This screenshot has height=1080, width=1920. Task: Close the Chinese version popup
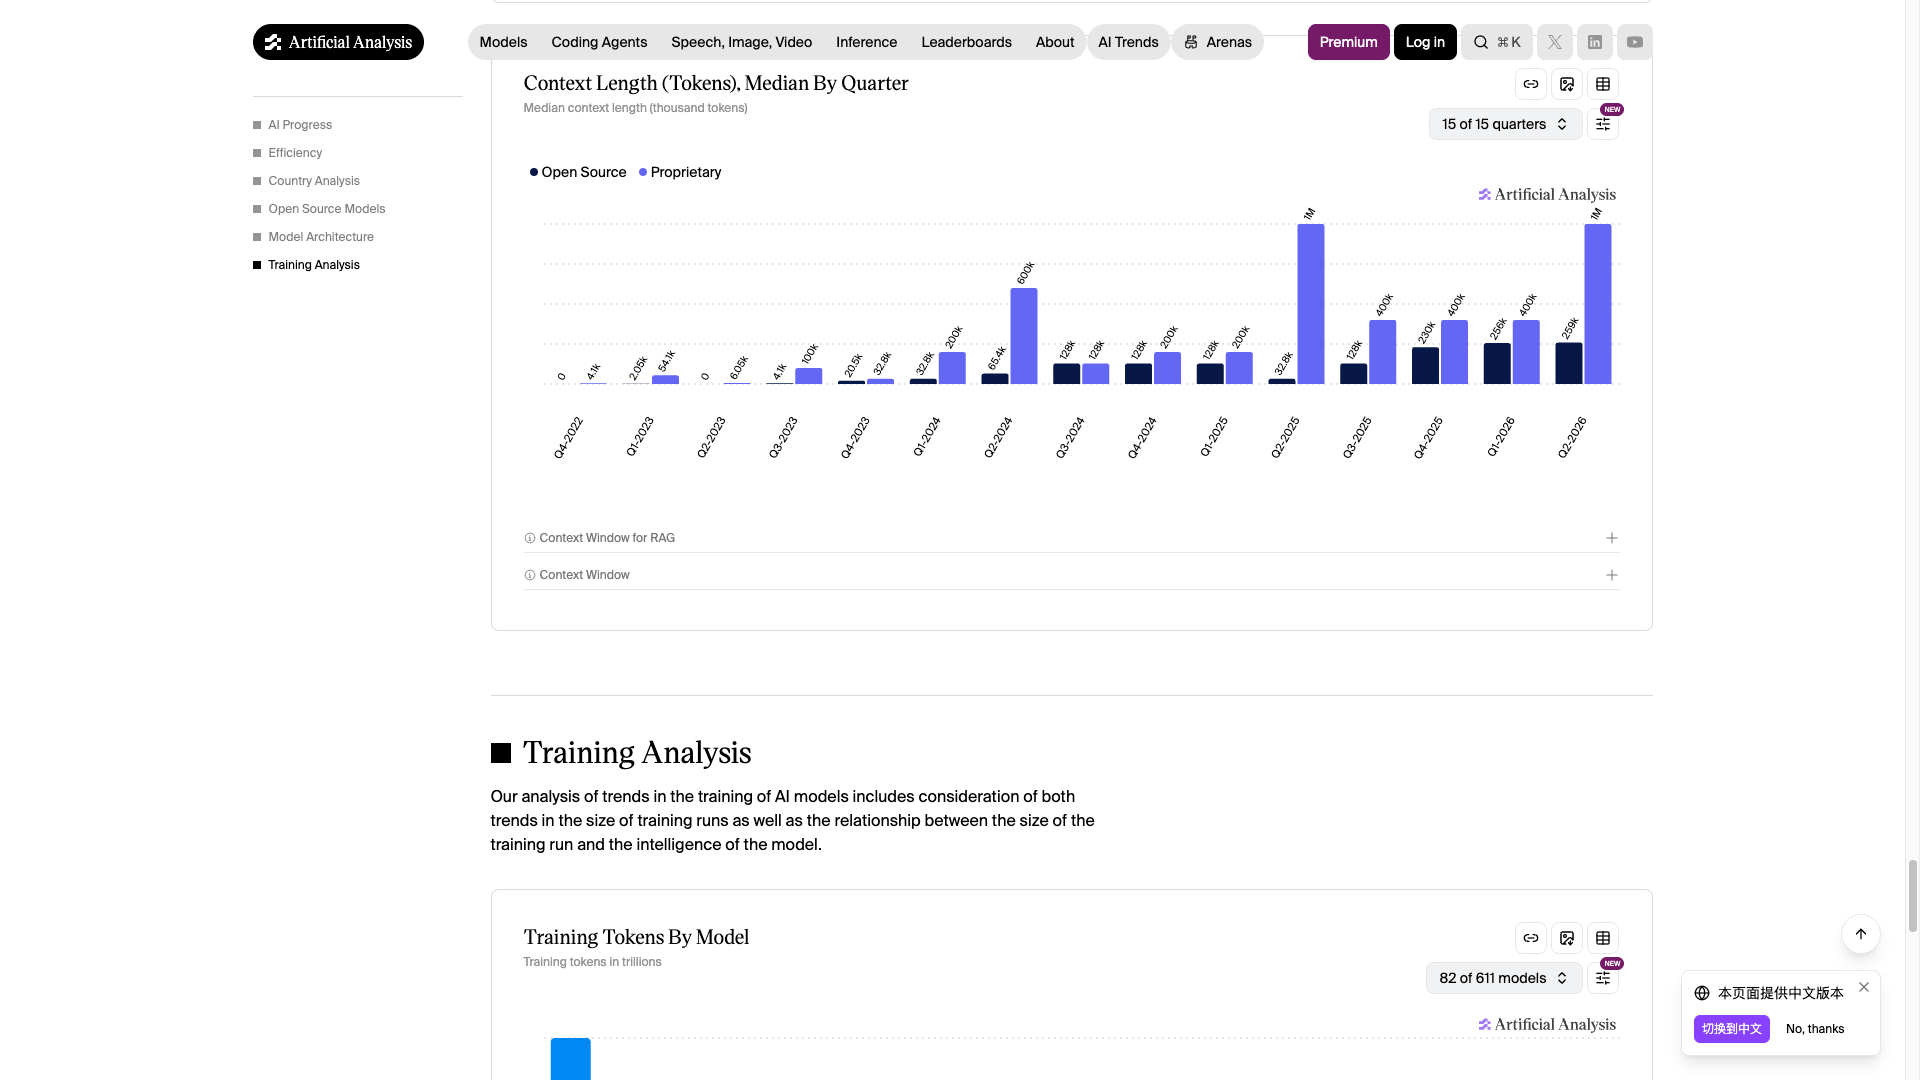click(1864, 987)
